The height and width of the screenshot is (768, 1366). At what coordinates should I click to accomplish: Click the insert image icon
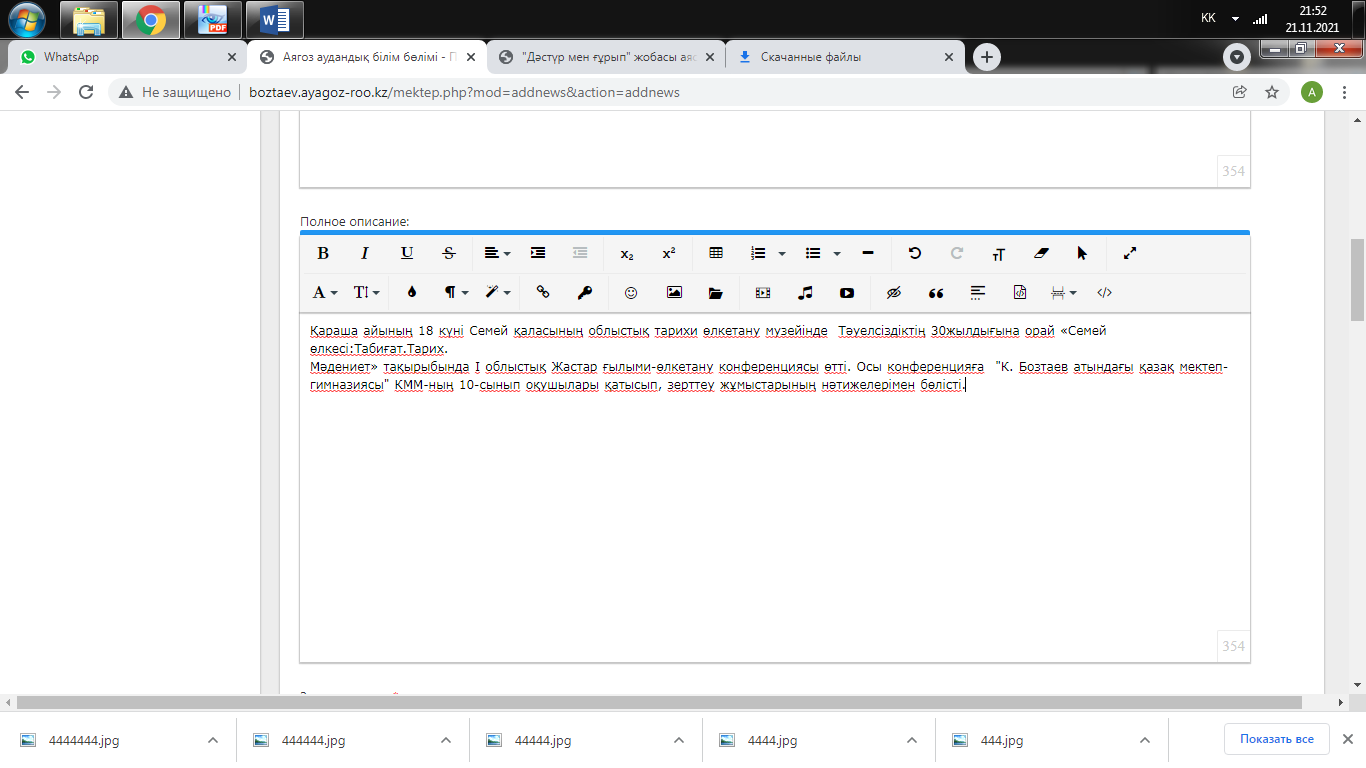674,293
